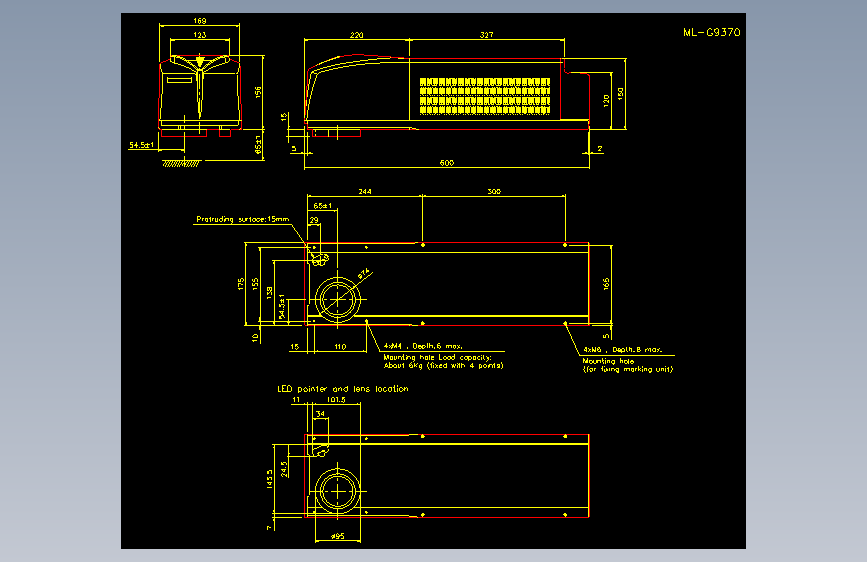This screenshot has height=562, width=867.
Task: Select the 175 vertical dimension
Action: tap(241, 284)
